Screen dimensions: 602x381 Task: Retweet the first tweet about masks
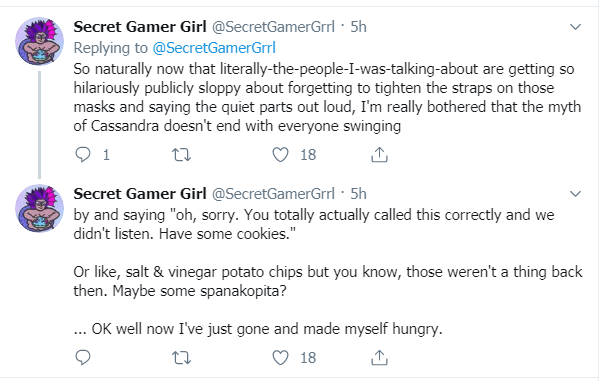tap(181, 155)
